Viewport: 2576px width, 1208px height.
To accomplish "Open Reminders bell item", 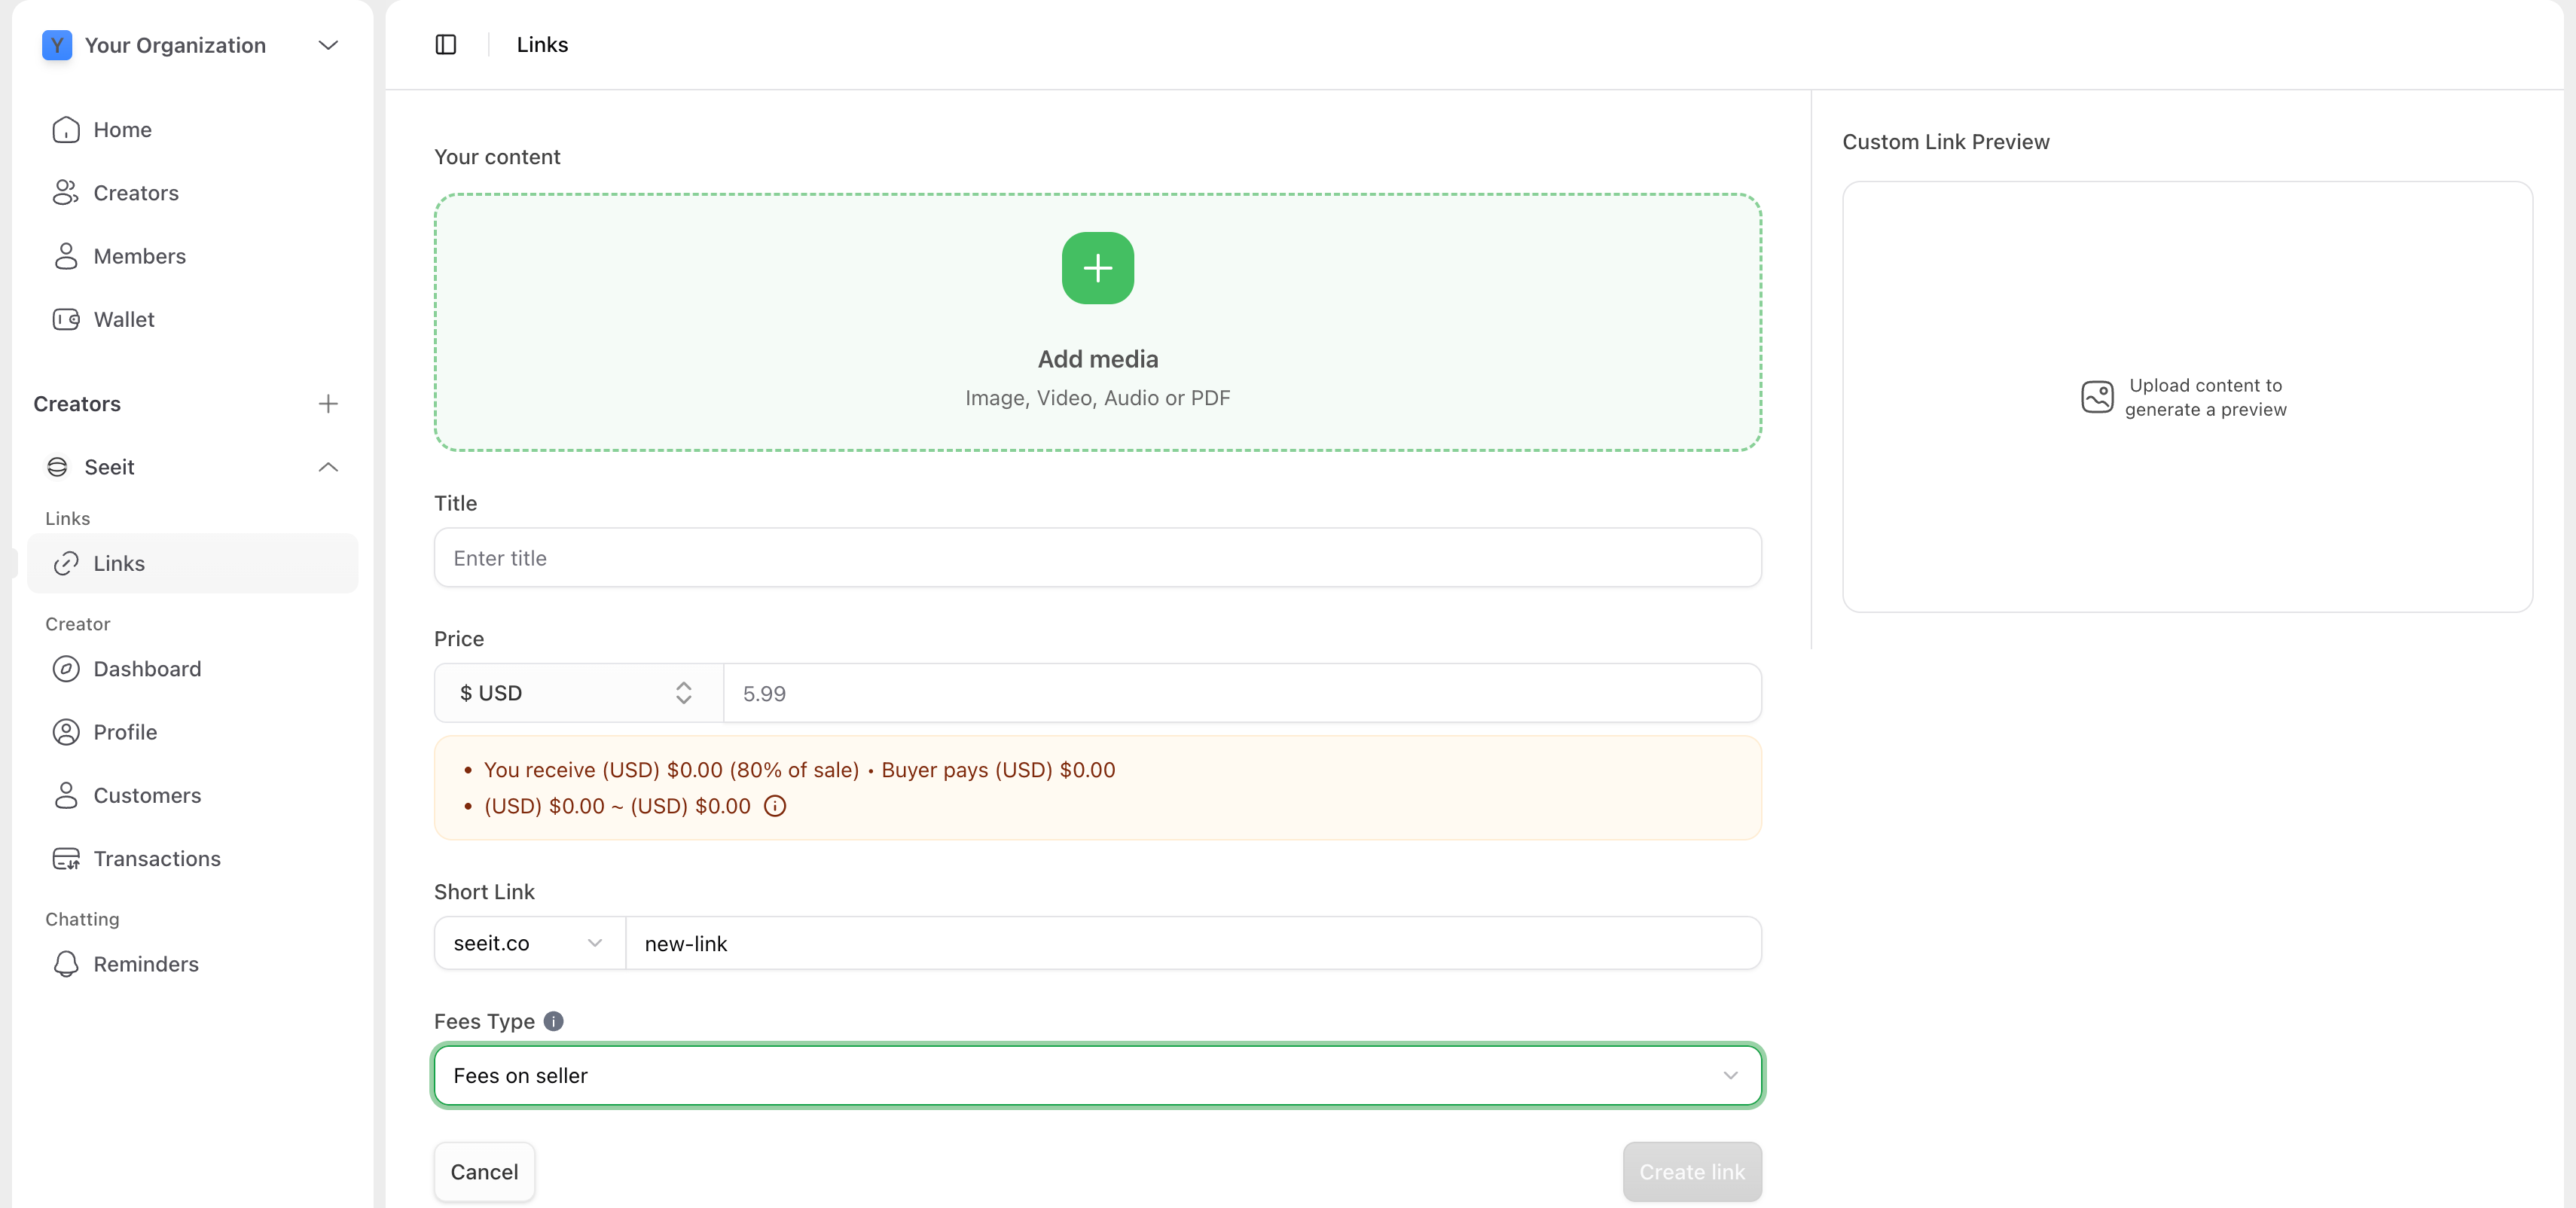I will (x=146, y=964).
